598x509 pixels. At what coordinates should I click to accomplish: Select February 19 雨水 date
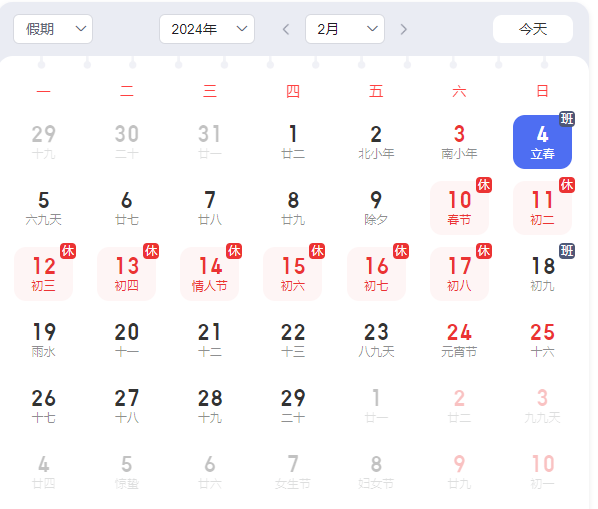click(x=43, y=340)
